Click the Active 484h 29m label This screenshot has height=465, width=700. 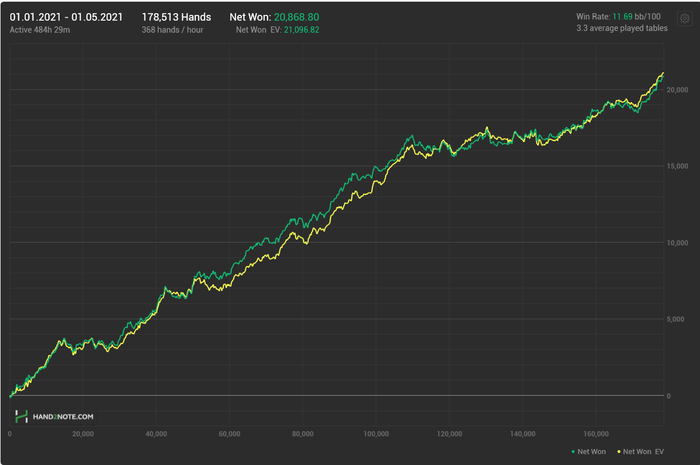pyautogui.click(x=40, y=30)
